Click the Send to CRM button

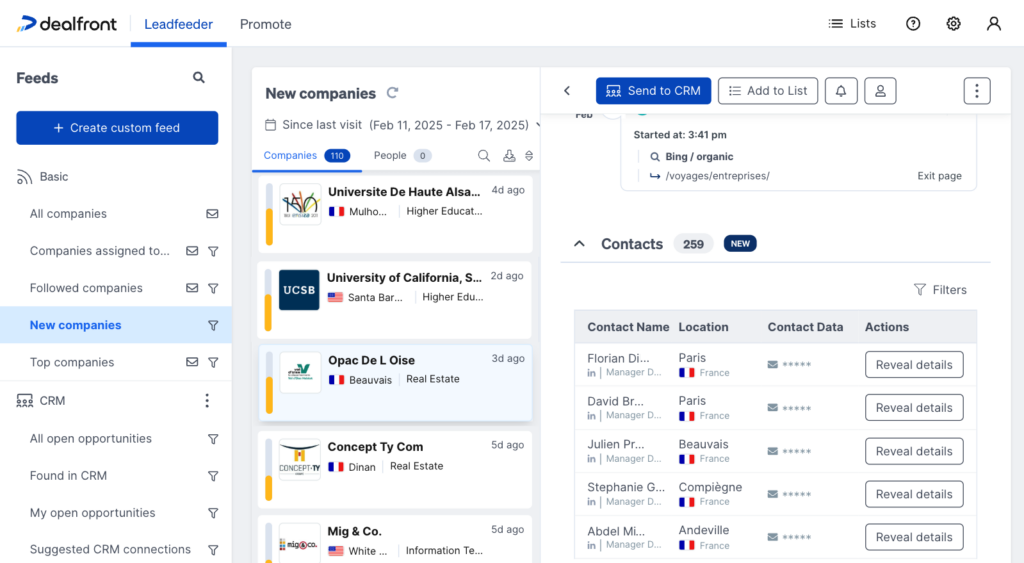click(653, 91)
